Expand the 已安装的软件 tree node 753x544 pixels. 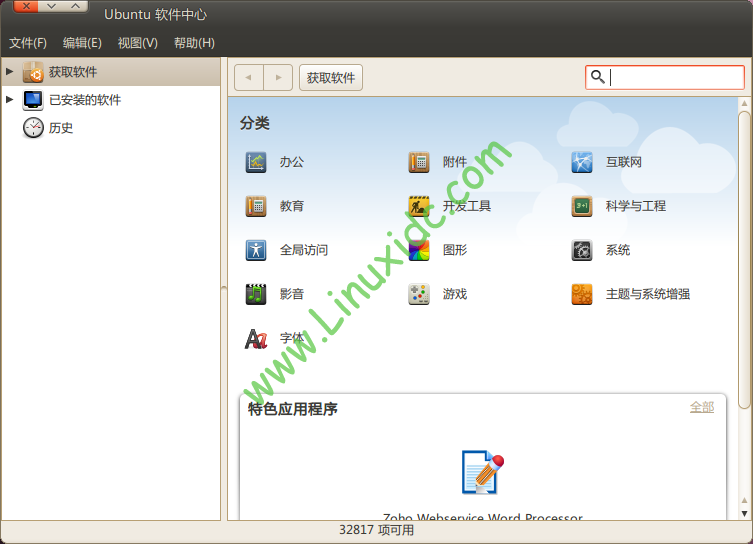9,99
